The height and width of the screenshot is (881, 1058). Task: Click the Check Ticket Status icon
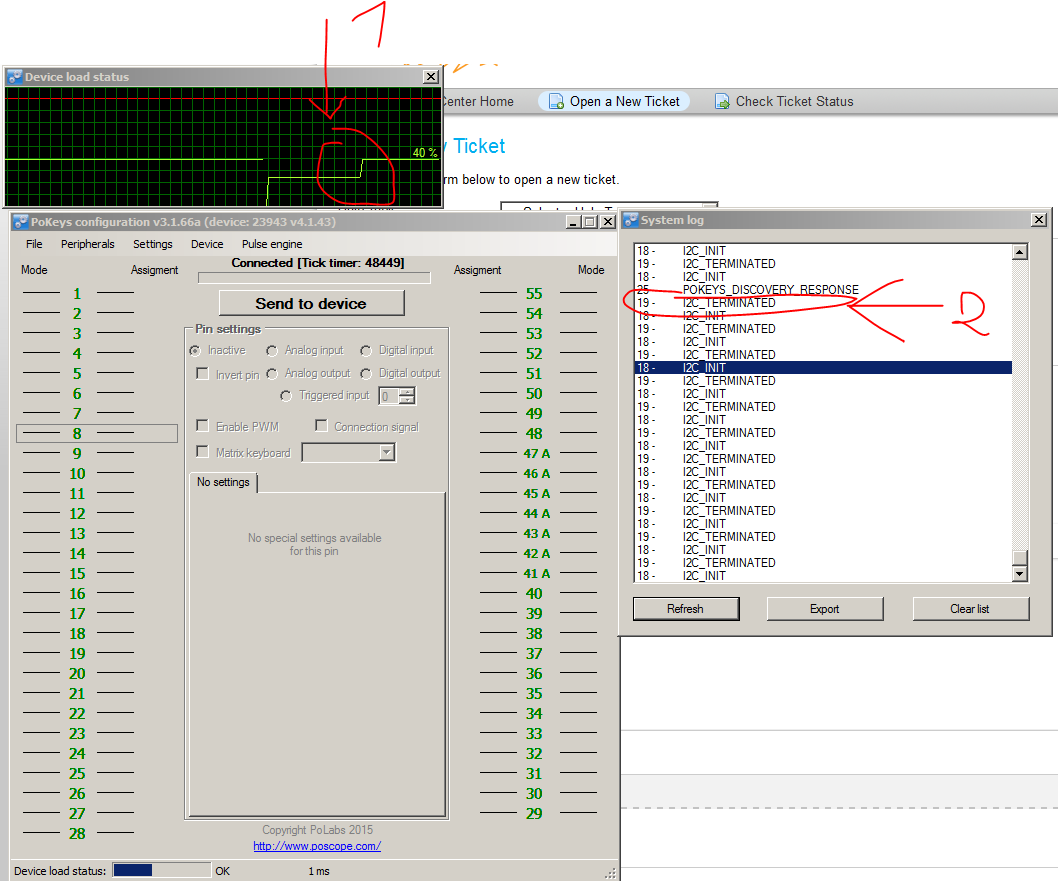[x=721, y=101]
